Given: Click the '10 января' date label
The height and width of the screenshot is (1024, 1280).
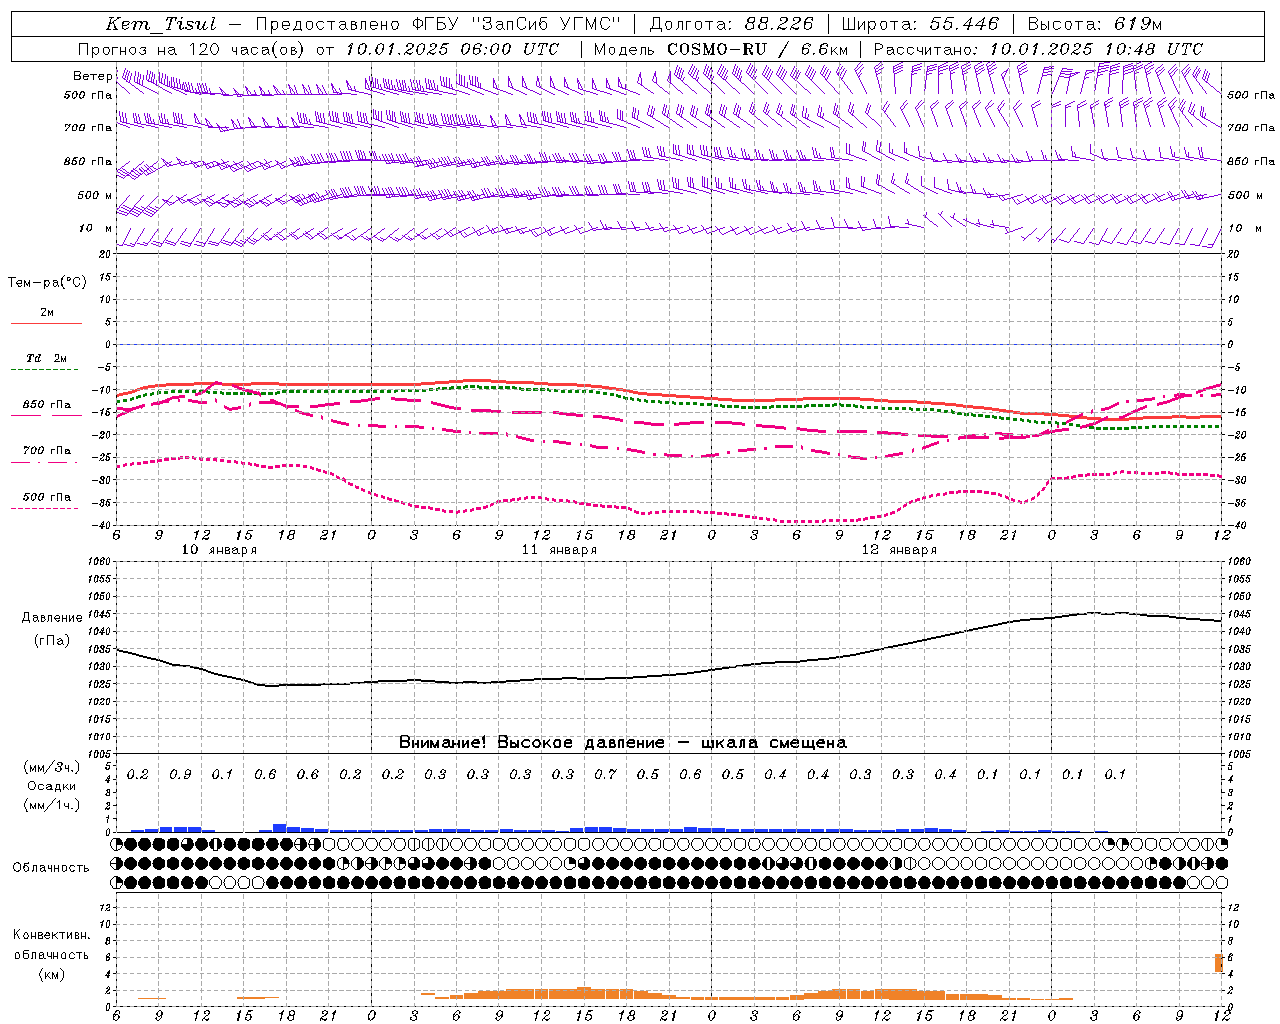Looking at the screenshot, I should click(x=219, y=550).
